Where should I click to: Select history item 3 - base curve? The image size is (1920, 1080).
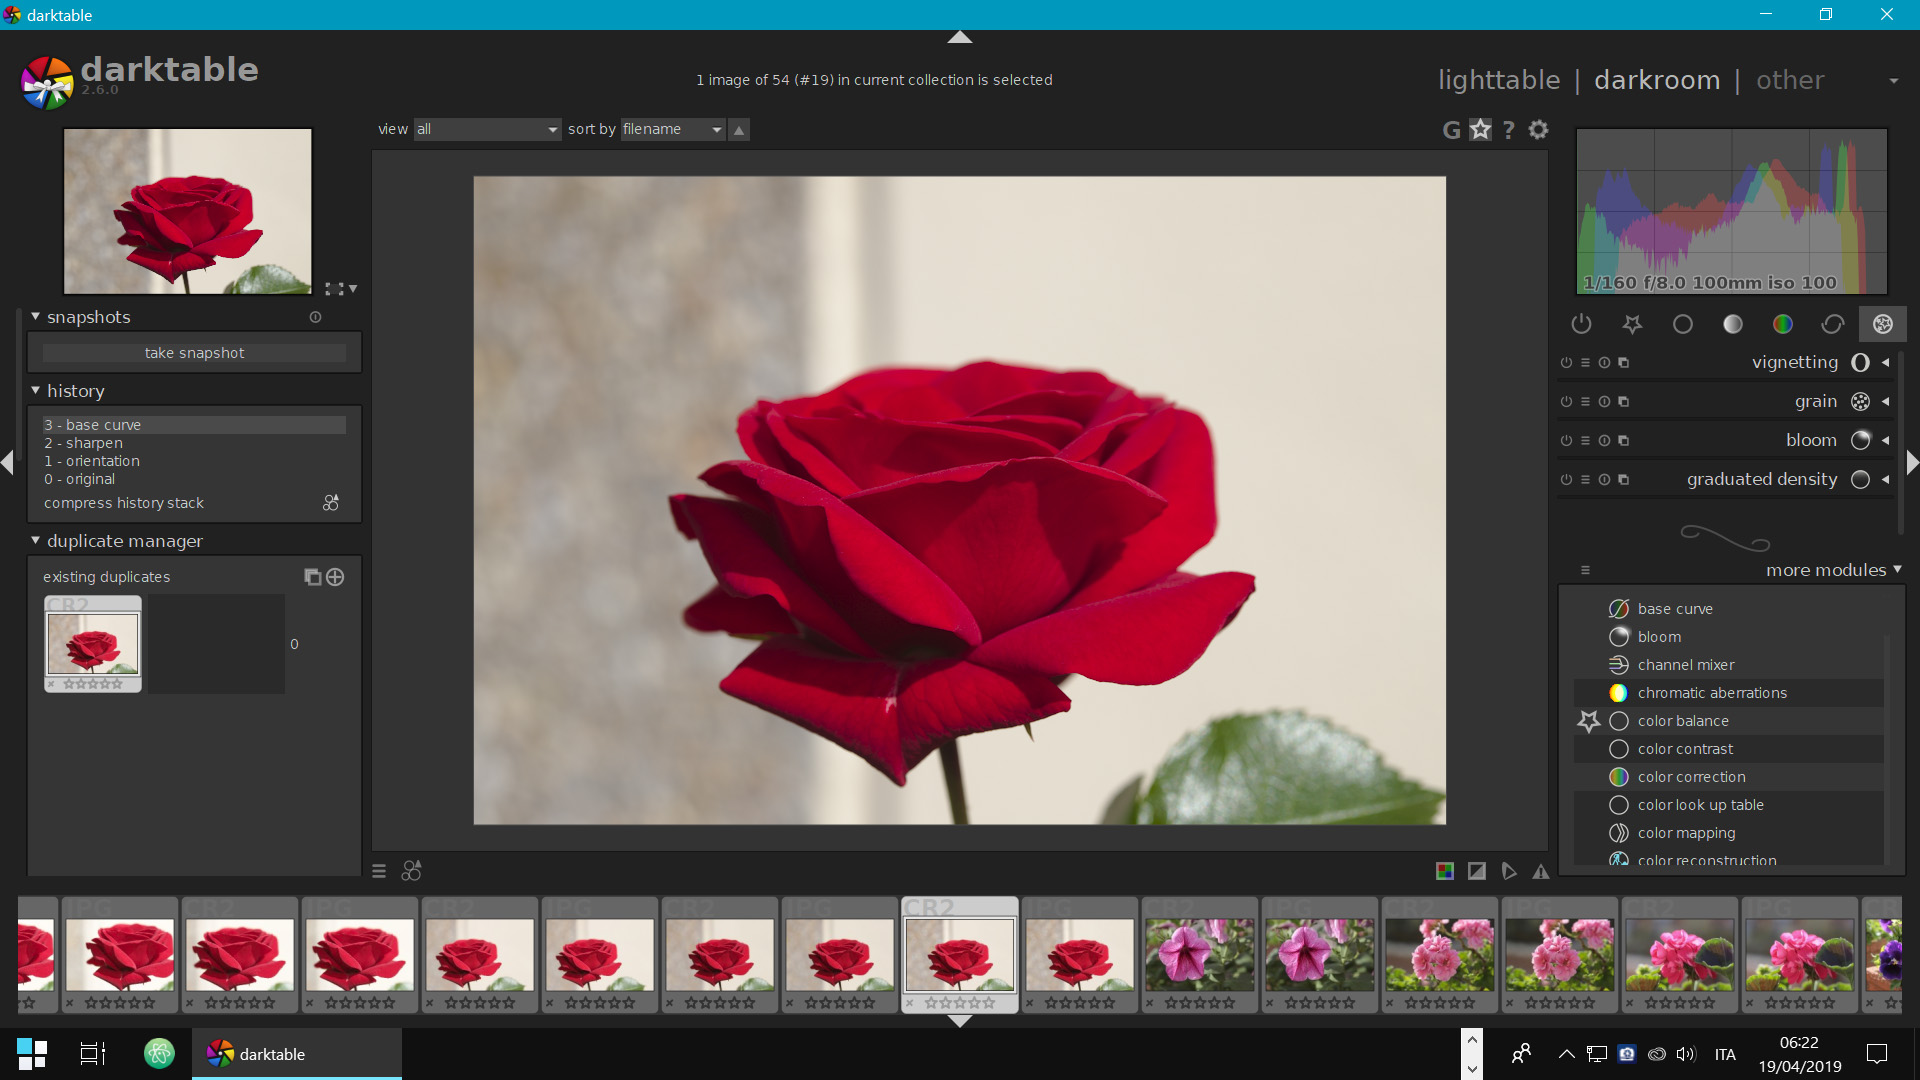[x=194, y=425]
